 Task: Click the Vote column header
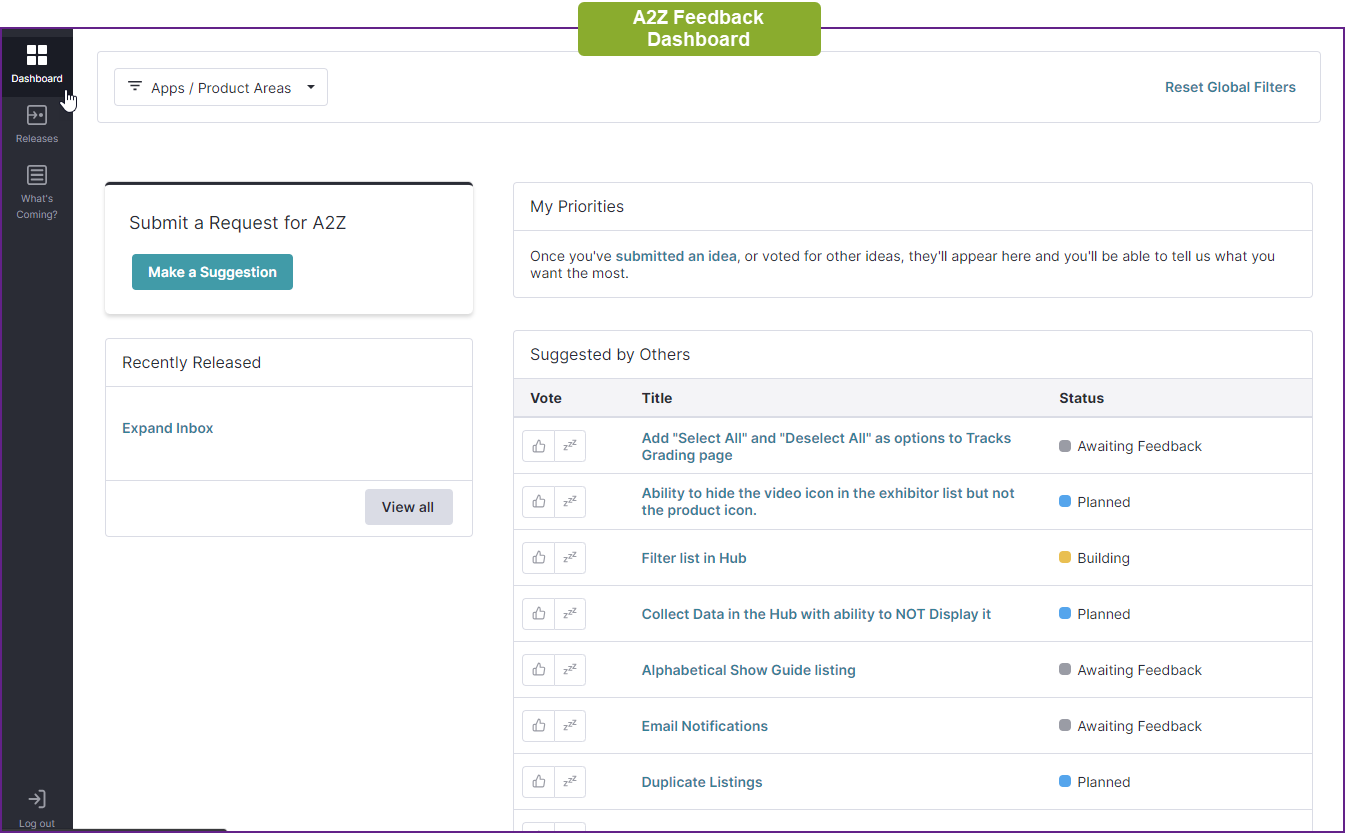(x=546, y=398)
